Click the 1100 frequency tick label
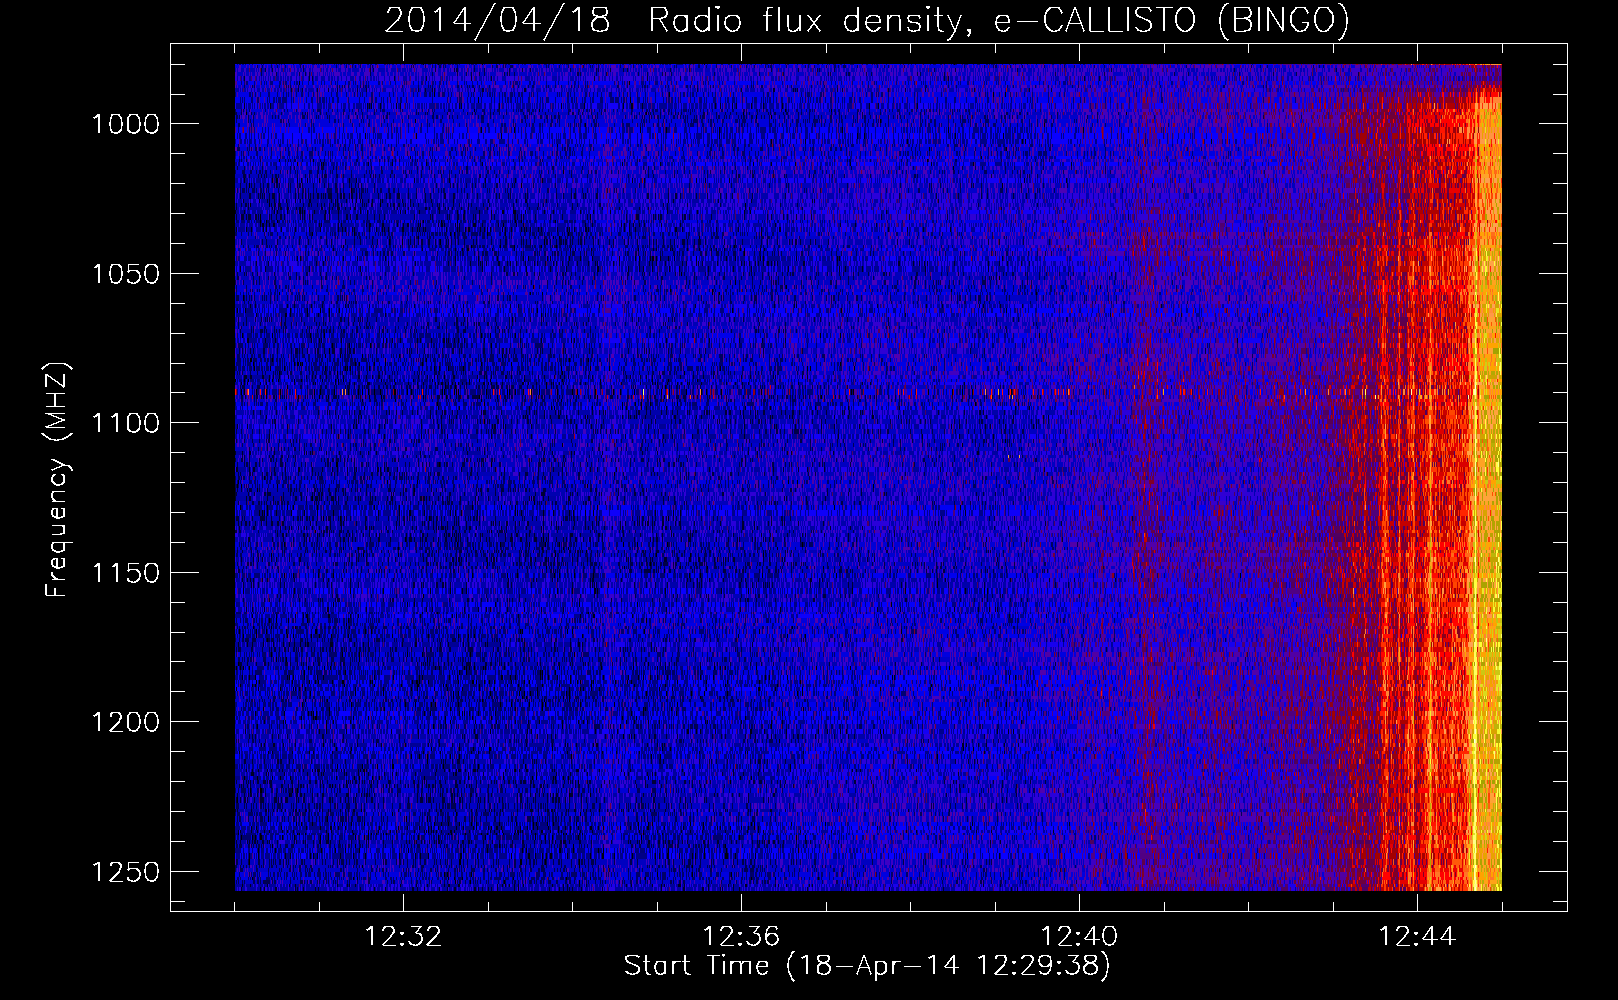The image size is (1618, 1000). pos(125,423)
